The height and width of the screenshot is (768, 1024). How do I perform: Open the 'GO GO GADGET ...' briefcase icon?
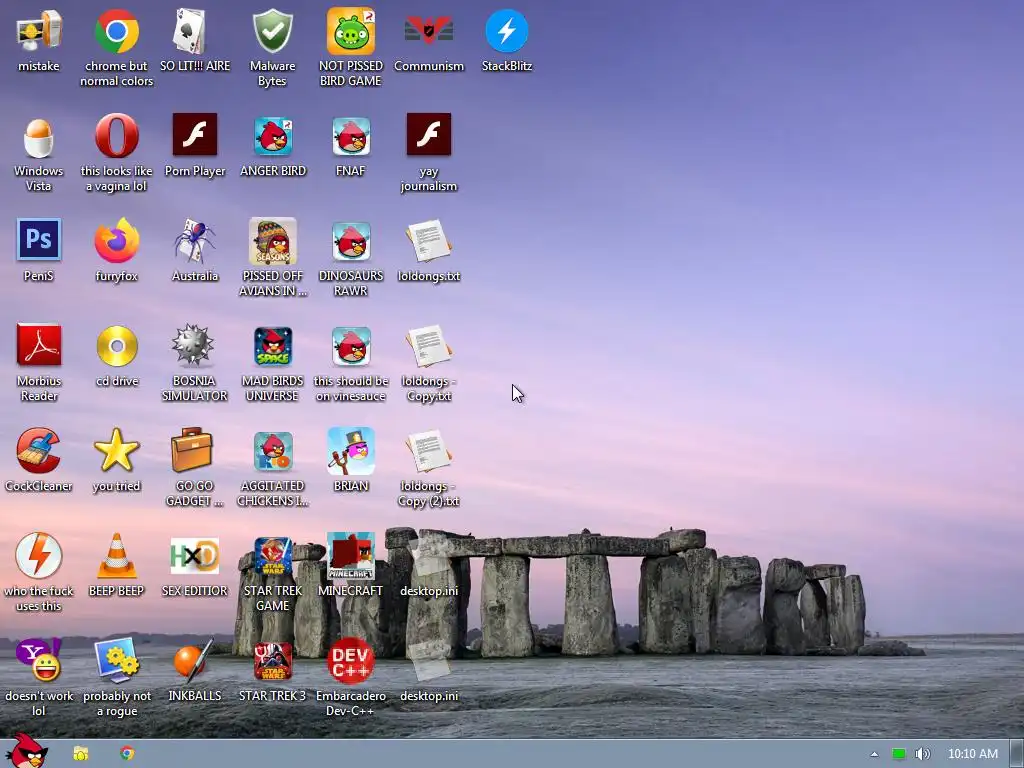(195, 469)
